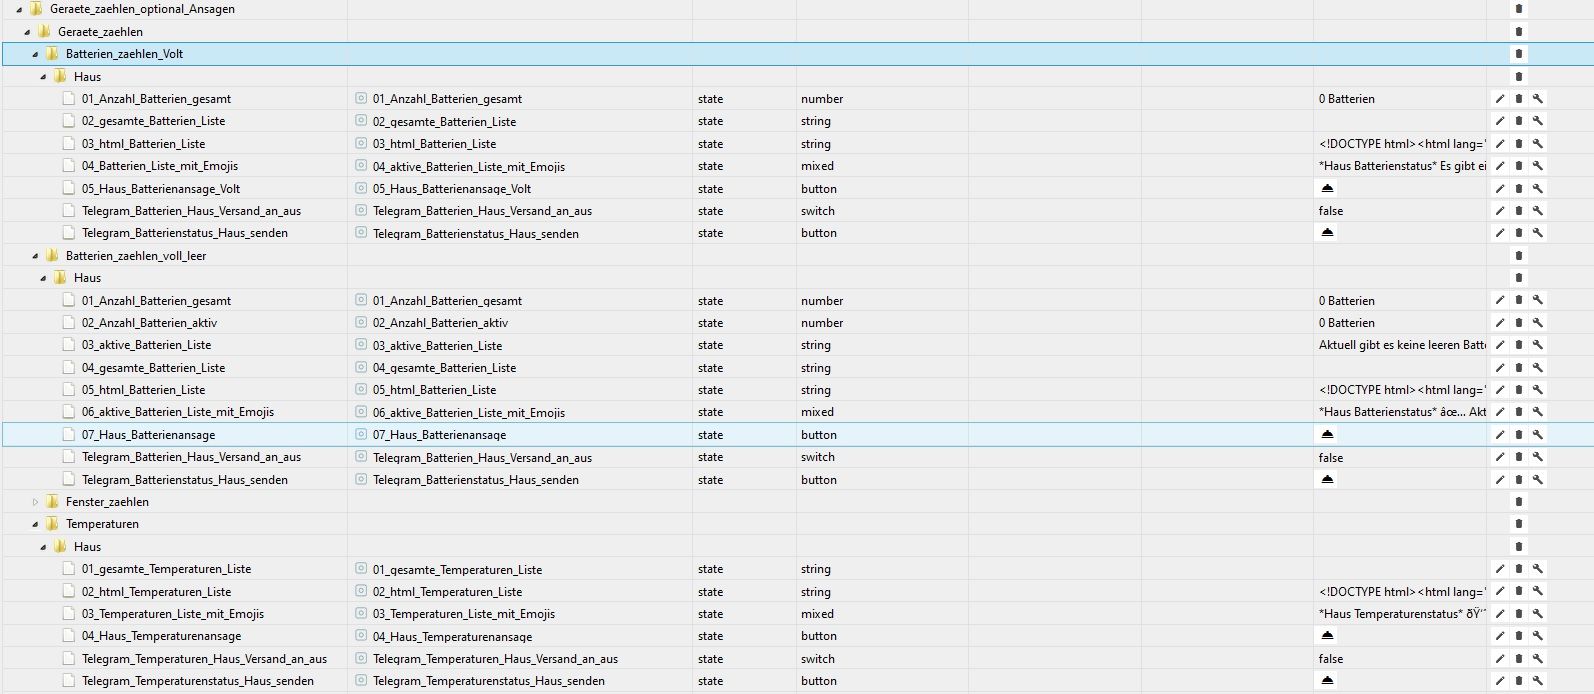Delete 05_html_Batterien_Liste using trash icon

pyautogui.click(x=1519, y=390)
